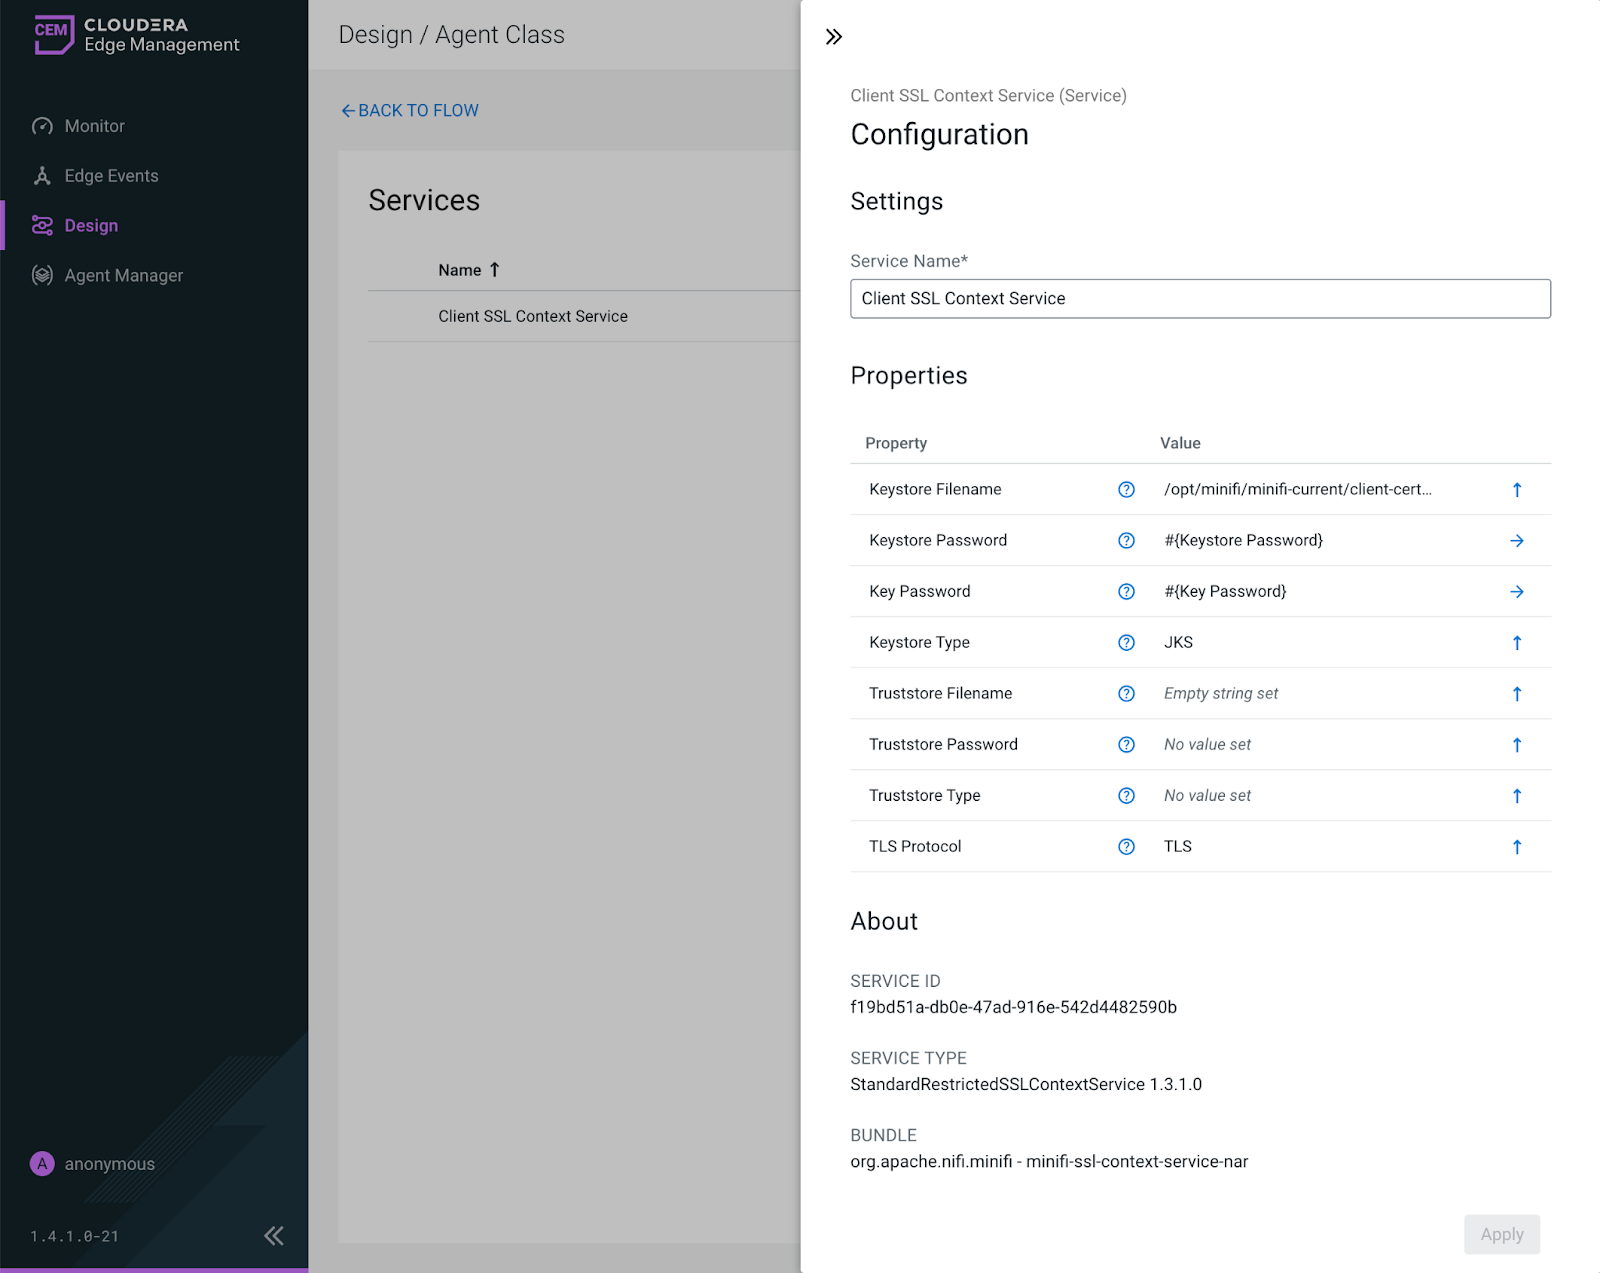Screen dimensions: 1600x1273
Task: Click Back to Flow link
Action: tap(409, 110)
